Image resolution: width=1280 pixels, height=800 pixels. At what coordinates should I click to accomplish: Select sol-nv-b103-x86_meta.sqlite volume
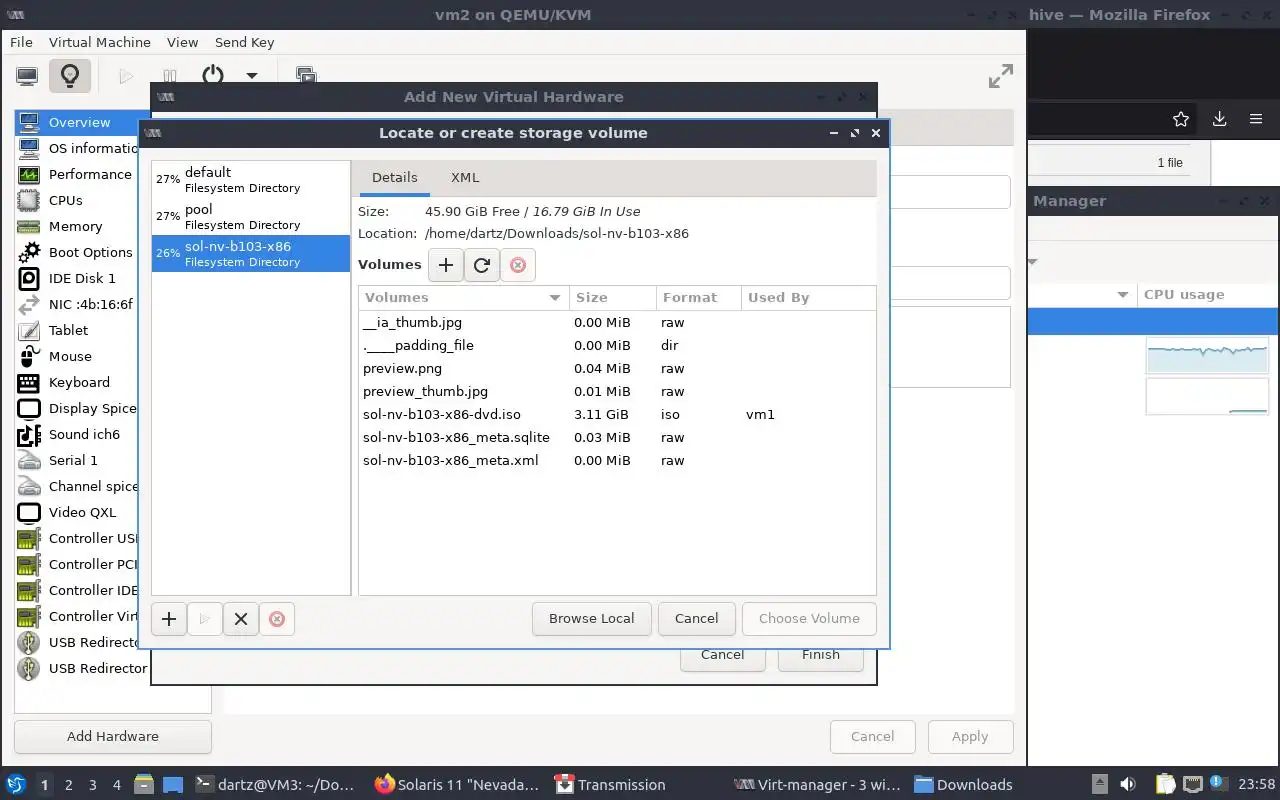pyautogui.click(x=617, y=437)
